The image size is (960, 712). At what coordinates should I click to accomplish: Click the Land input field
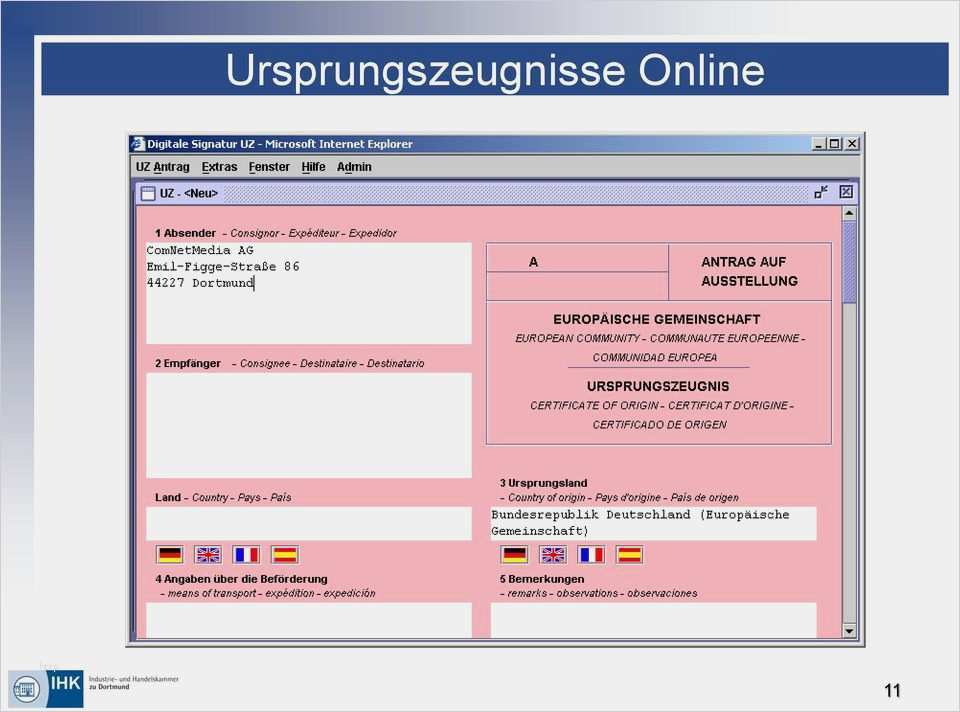tap(308, 523)
